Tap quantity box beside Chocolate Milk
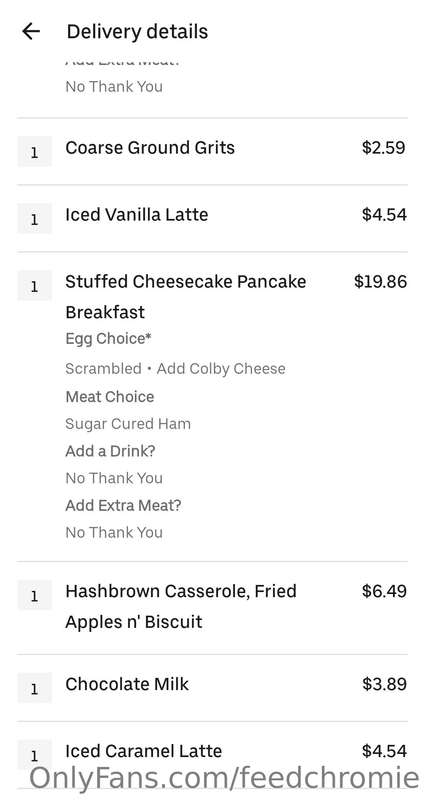Screen dimensions: 425x800 (35, 688)
